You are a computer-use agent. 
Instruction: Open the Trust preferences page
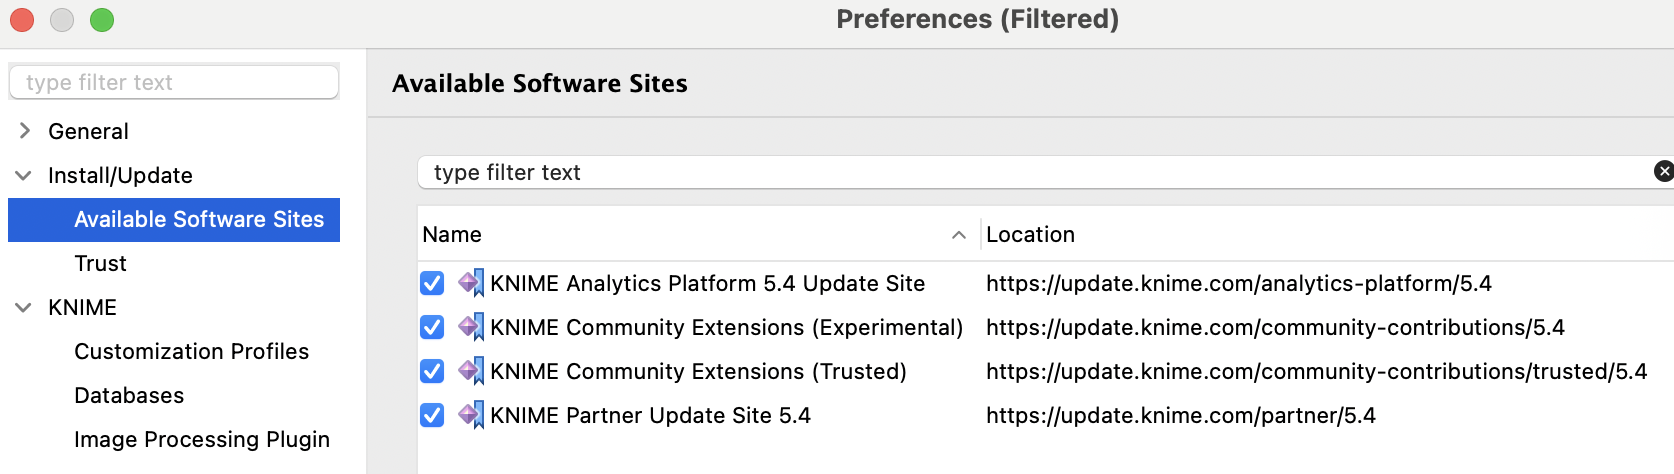pos(100,263)
